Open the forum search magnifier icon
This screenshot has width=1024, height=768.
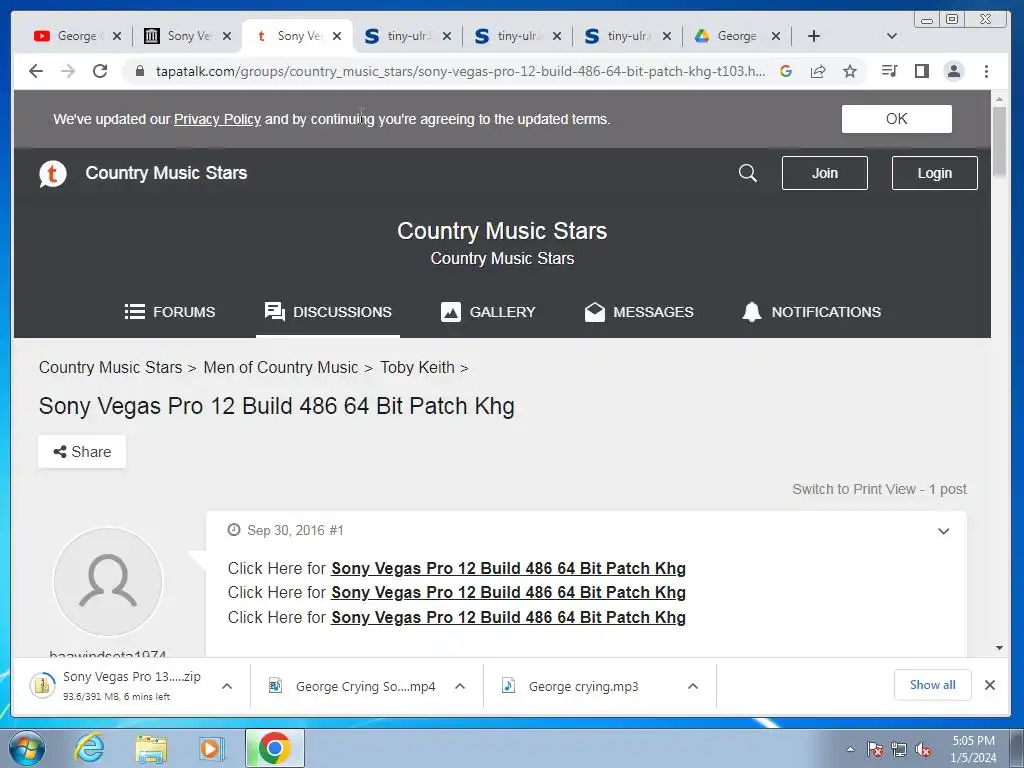[748, 173]
